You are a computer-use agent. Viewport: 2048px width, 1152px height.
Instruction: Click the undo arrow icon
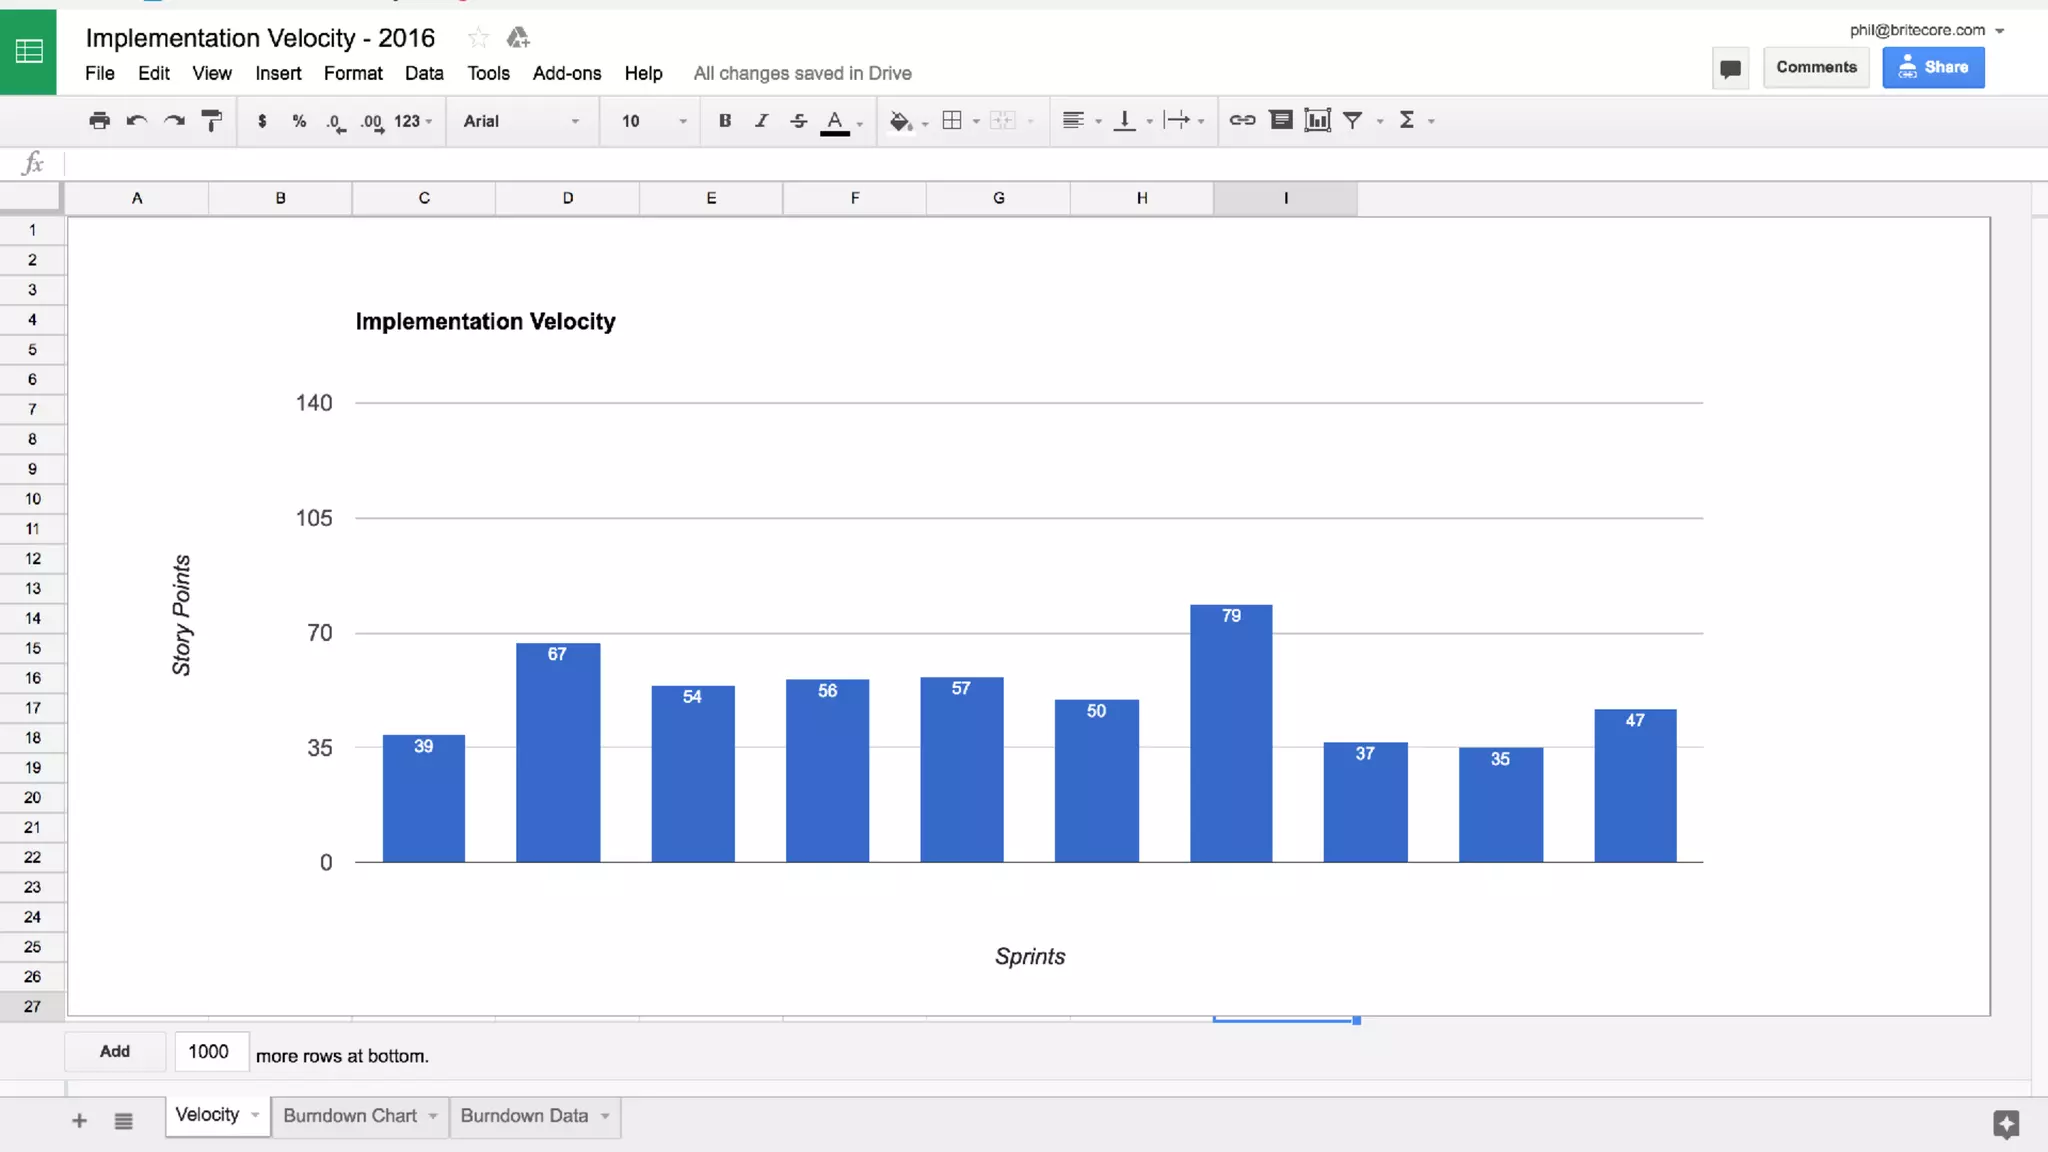coord(137,121)
